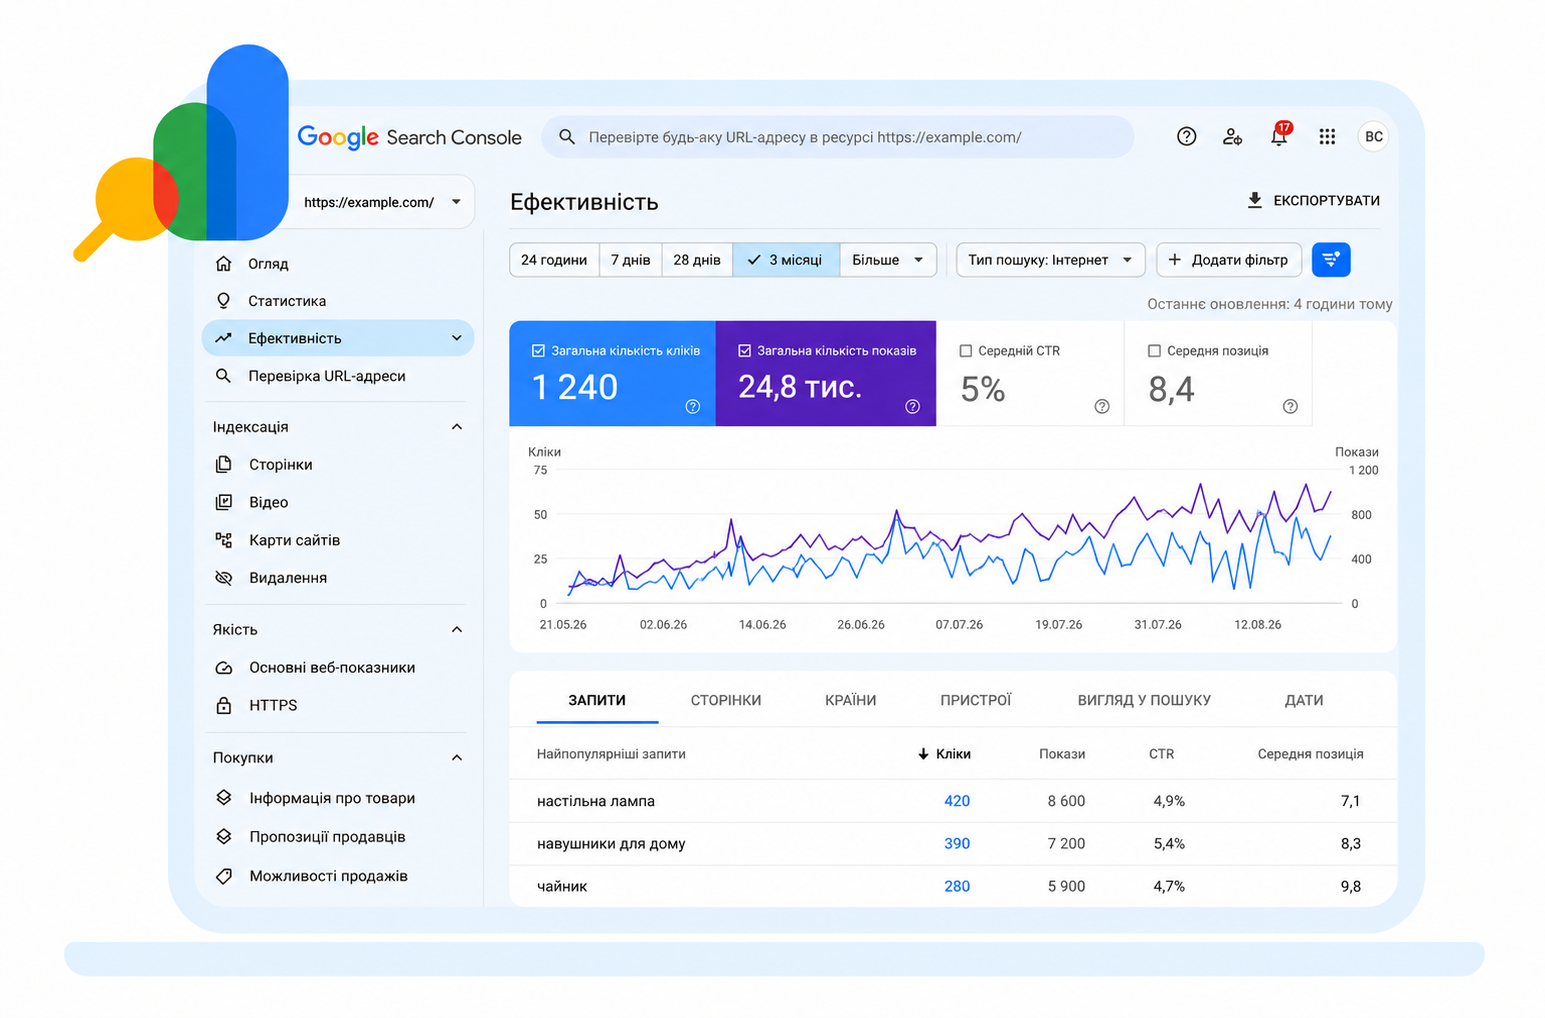This screenshot has height=1018, width=1545.
Task: Open the Google apps grid icon
Action: 1327,137
